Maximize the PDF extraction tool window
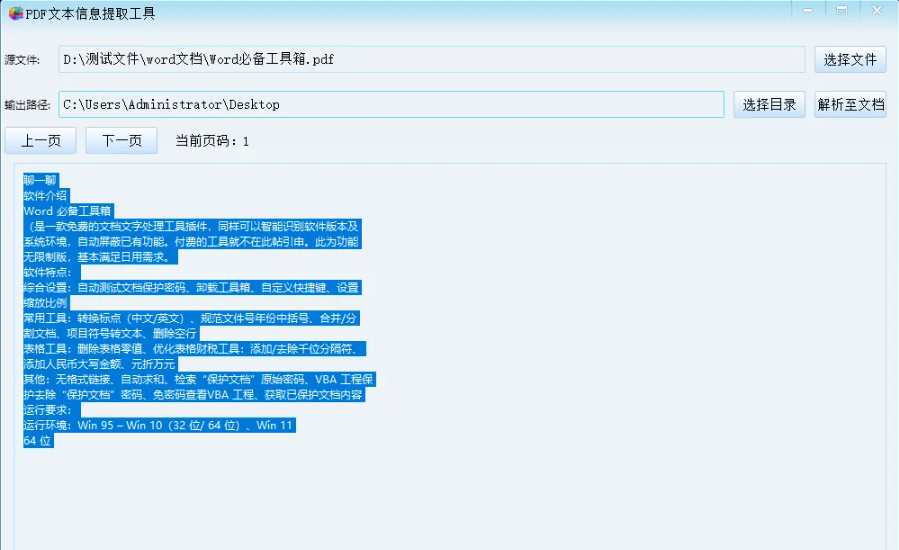The height and width of the screenshot is (550, 899). [x=842, y=10]
